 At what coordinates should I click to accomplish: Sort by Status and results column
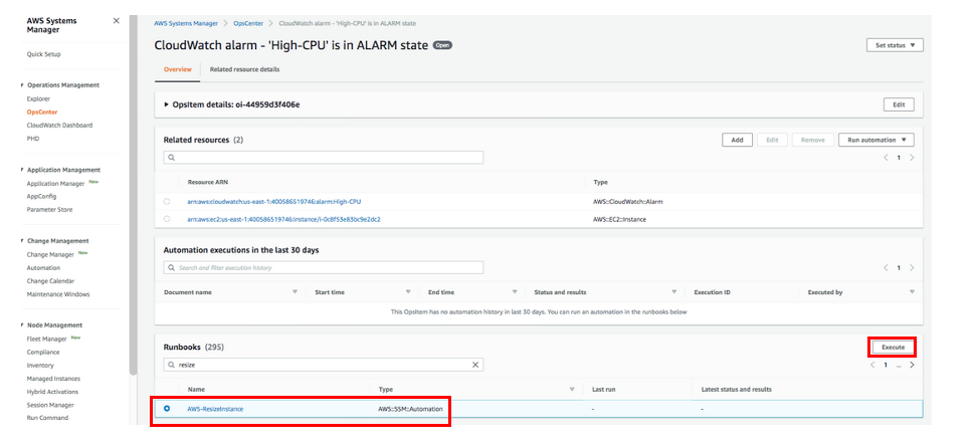[x=674, y=292]
